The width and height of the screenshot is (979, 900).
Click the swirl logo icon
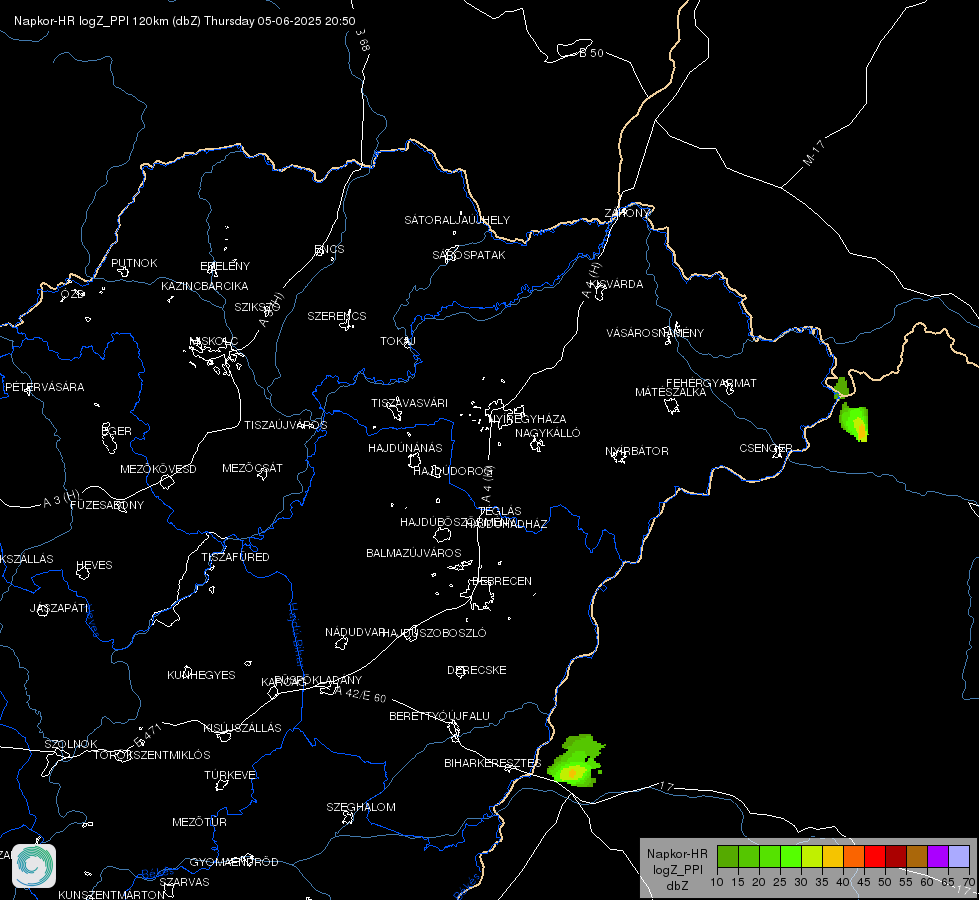pos(34,866)
